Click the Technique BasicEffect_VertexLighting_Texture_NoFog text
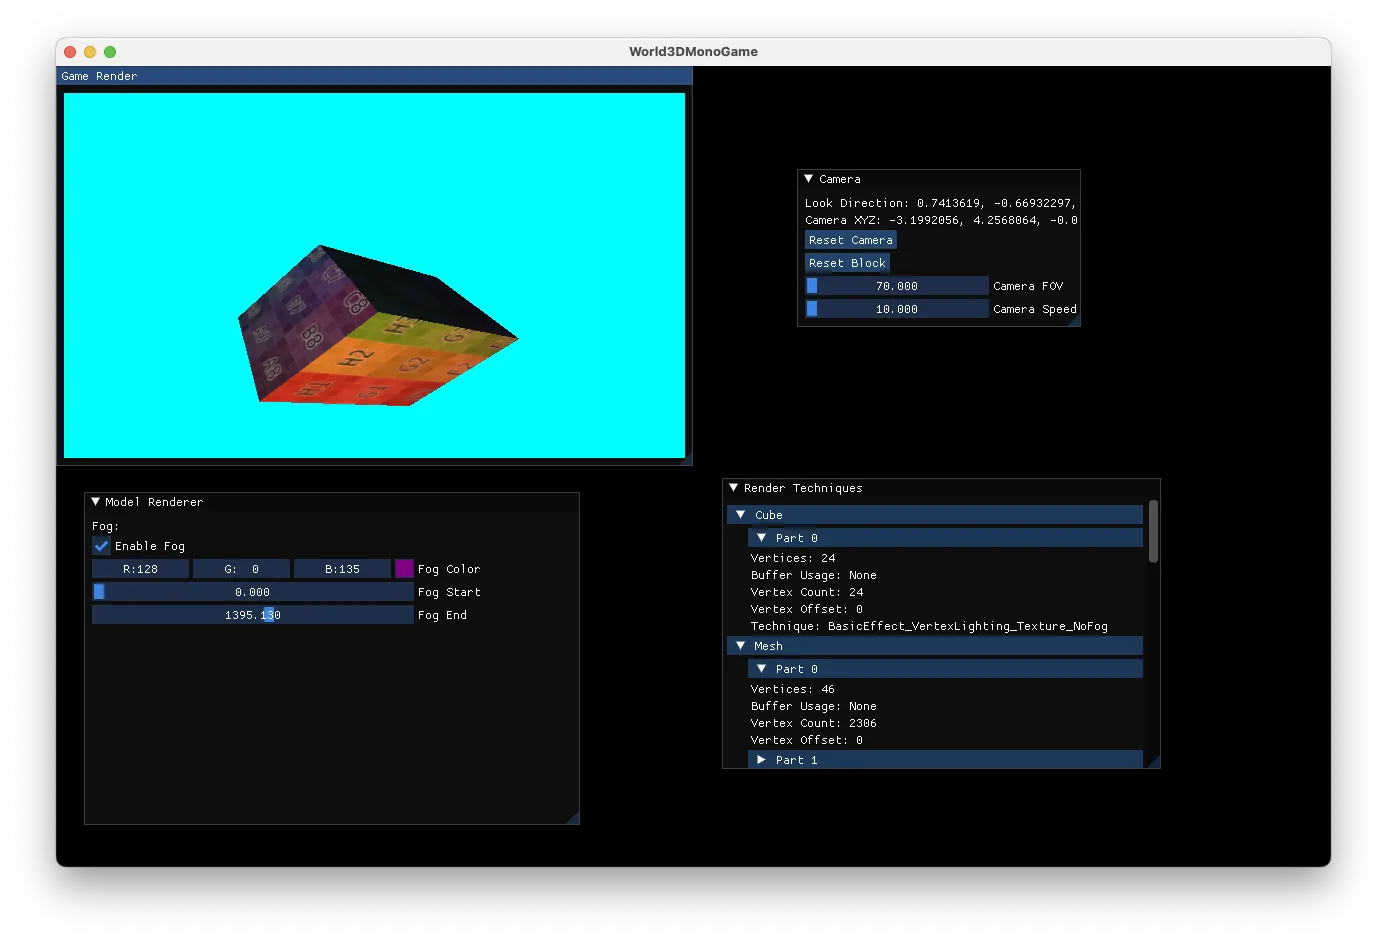Image resolution: width=1387 pixels, height=941 pixels. point(929,626)
